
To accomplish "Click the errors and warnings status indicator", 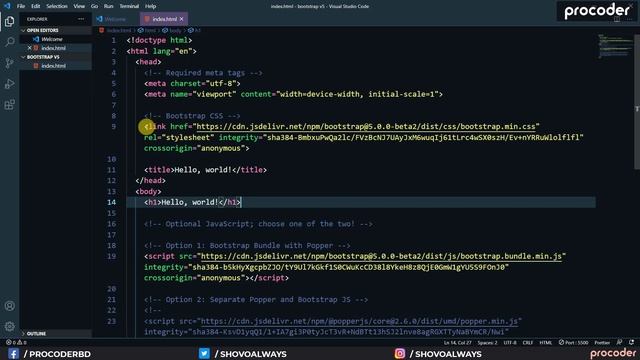I will (16, 342).
